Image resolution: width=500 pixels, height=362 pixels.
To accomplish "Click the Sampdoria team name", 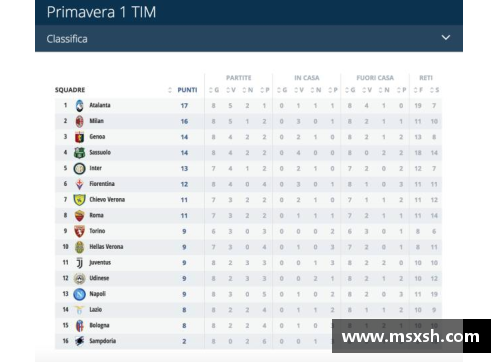I will point(103,341).
